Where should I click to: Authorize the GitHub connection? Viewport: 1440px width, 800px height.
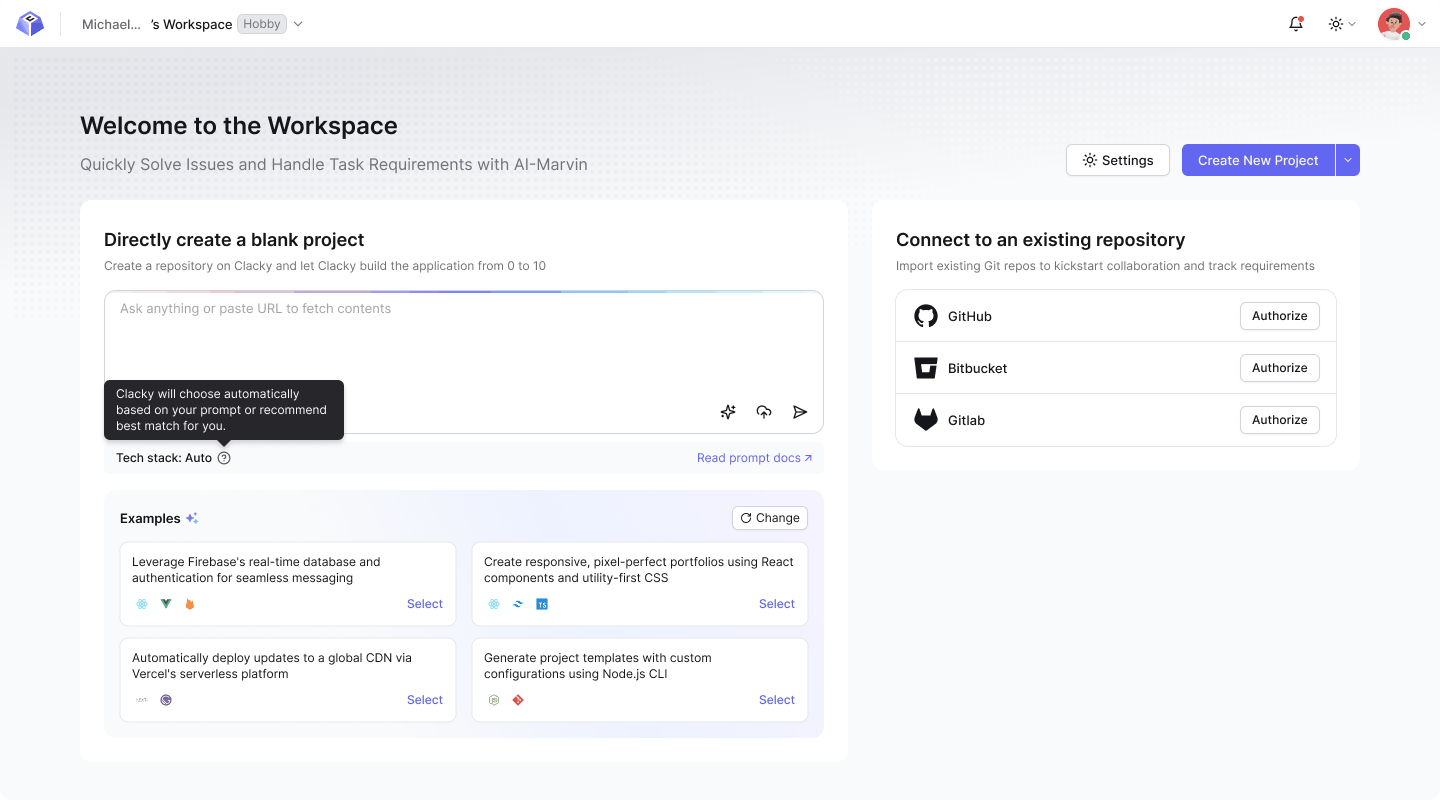pos(1279,316)
